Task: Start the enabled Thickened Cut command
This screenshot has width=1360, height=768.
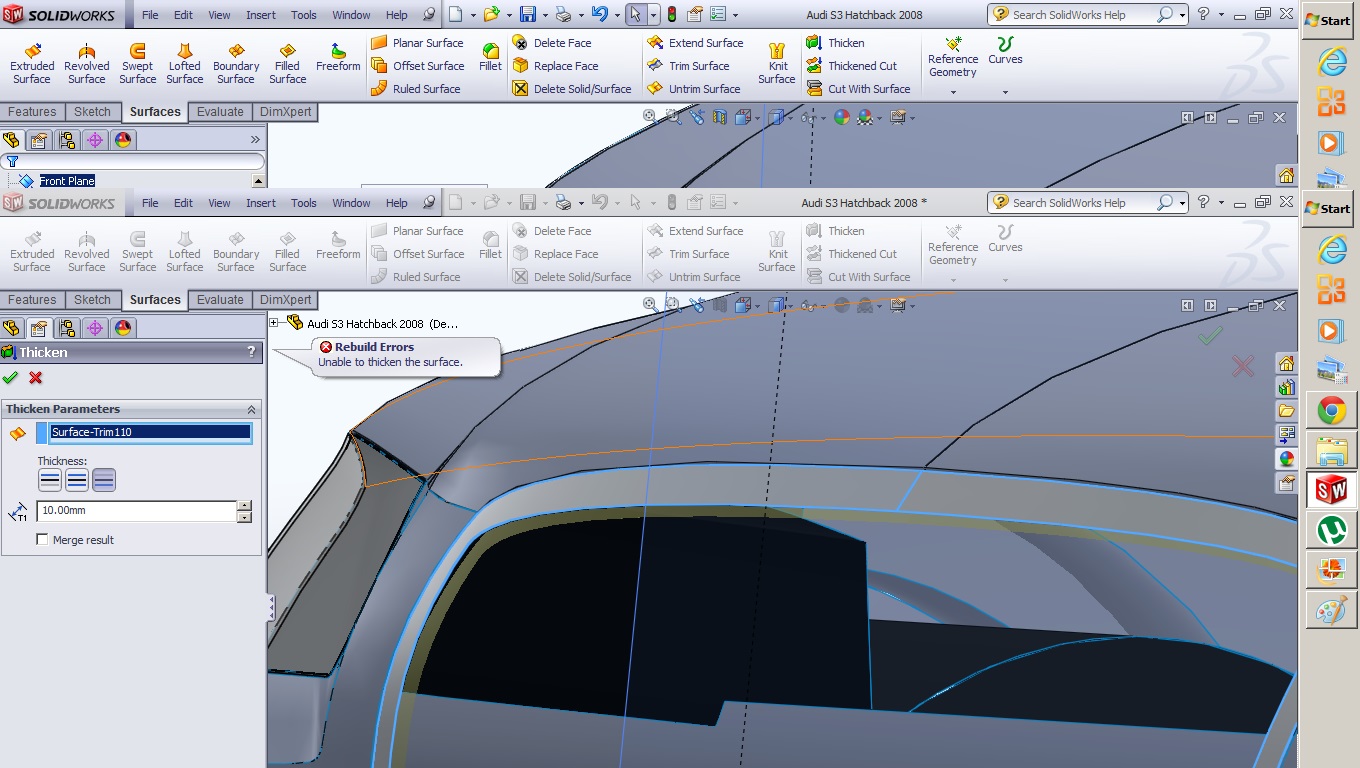Action: click(x=852, y=66)
